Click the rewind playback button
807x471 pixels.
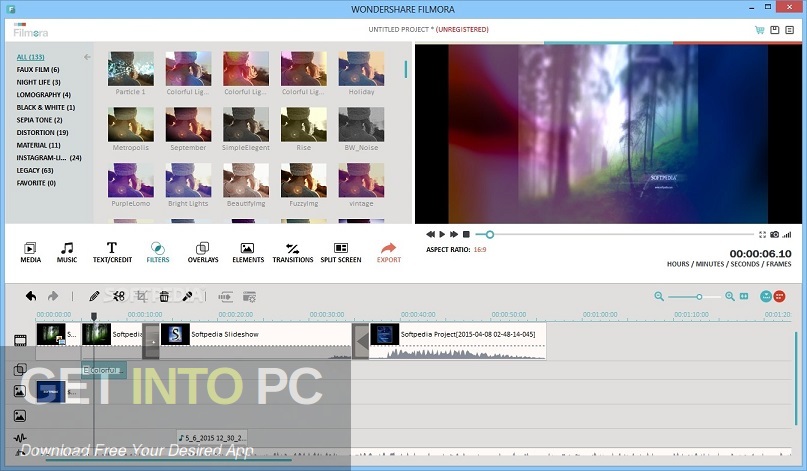tap(430, 234)
